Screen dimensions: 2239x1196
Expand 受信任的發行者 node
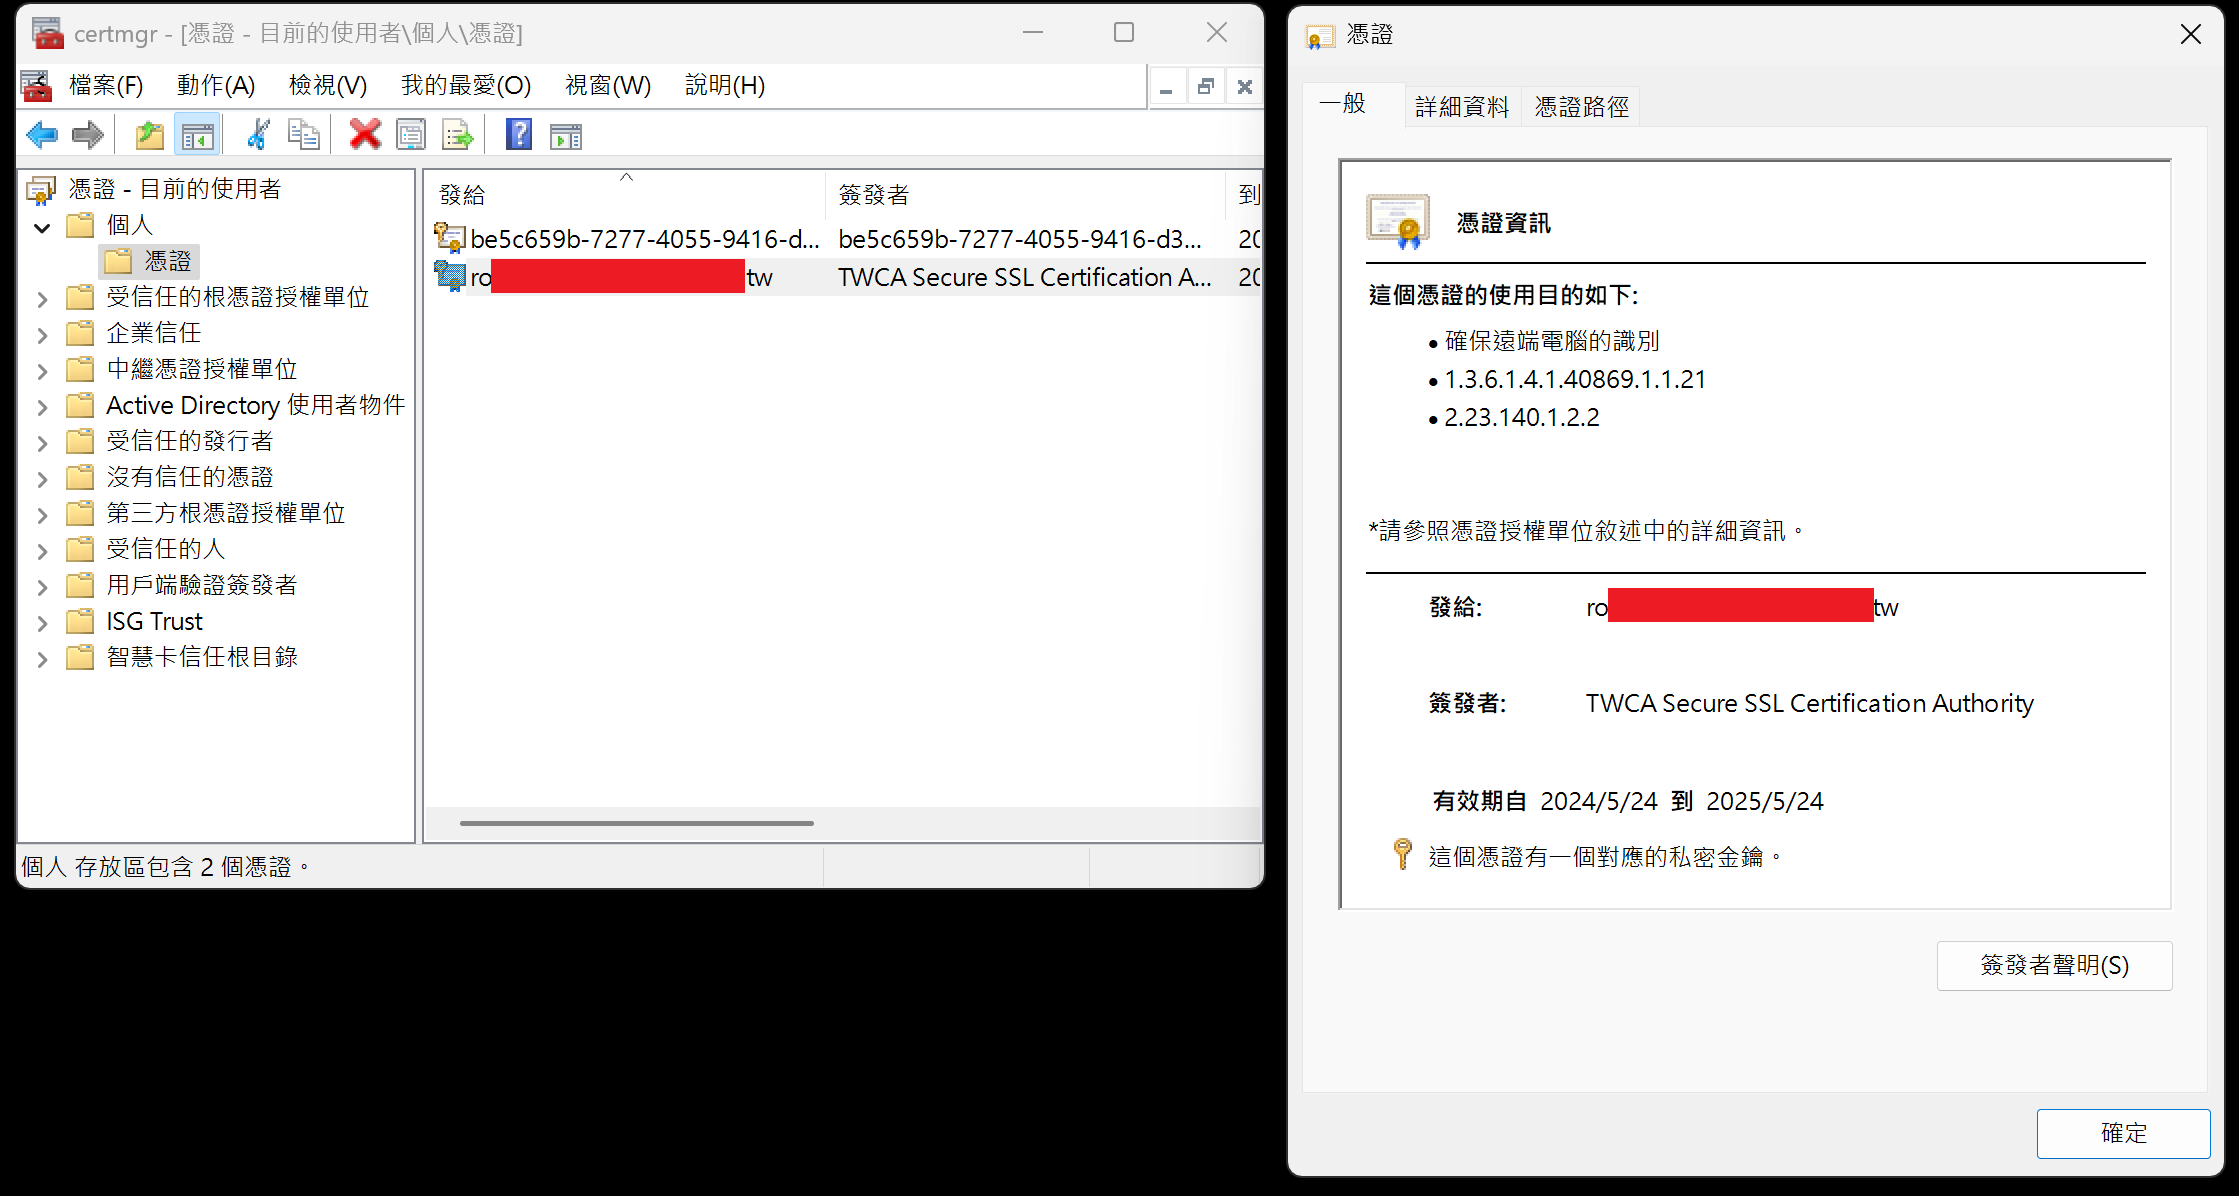click(42, 443)
